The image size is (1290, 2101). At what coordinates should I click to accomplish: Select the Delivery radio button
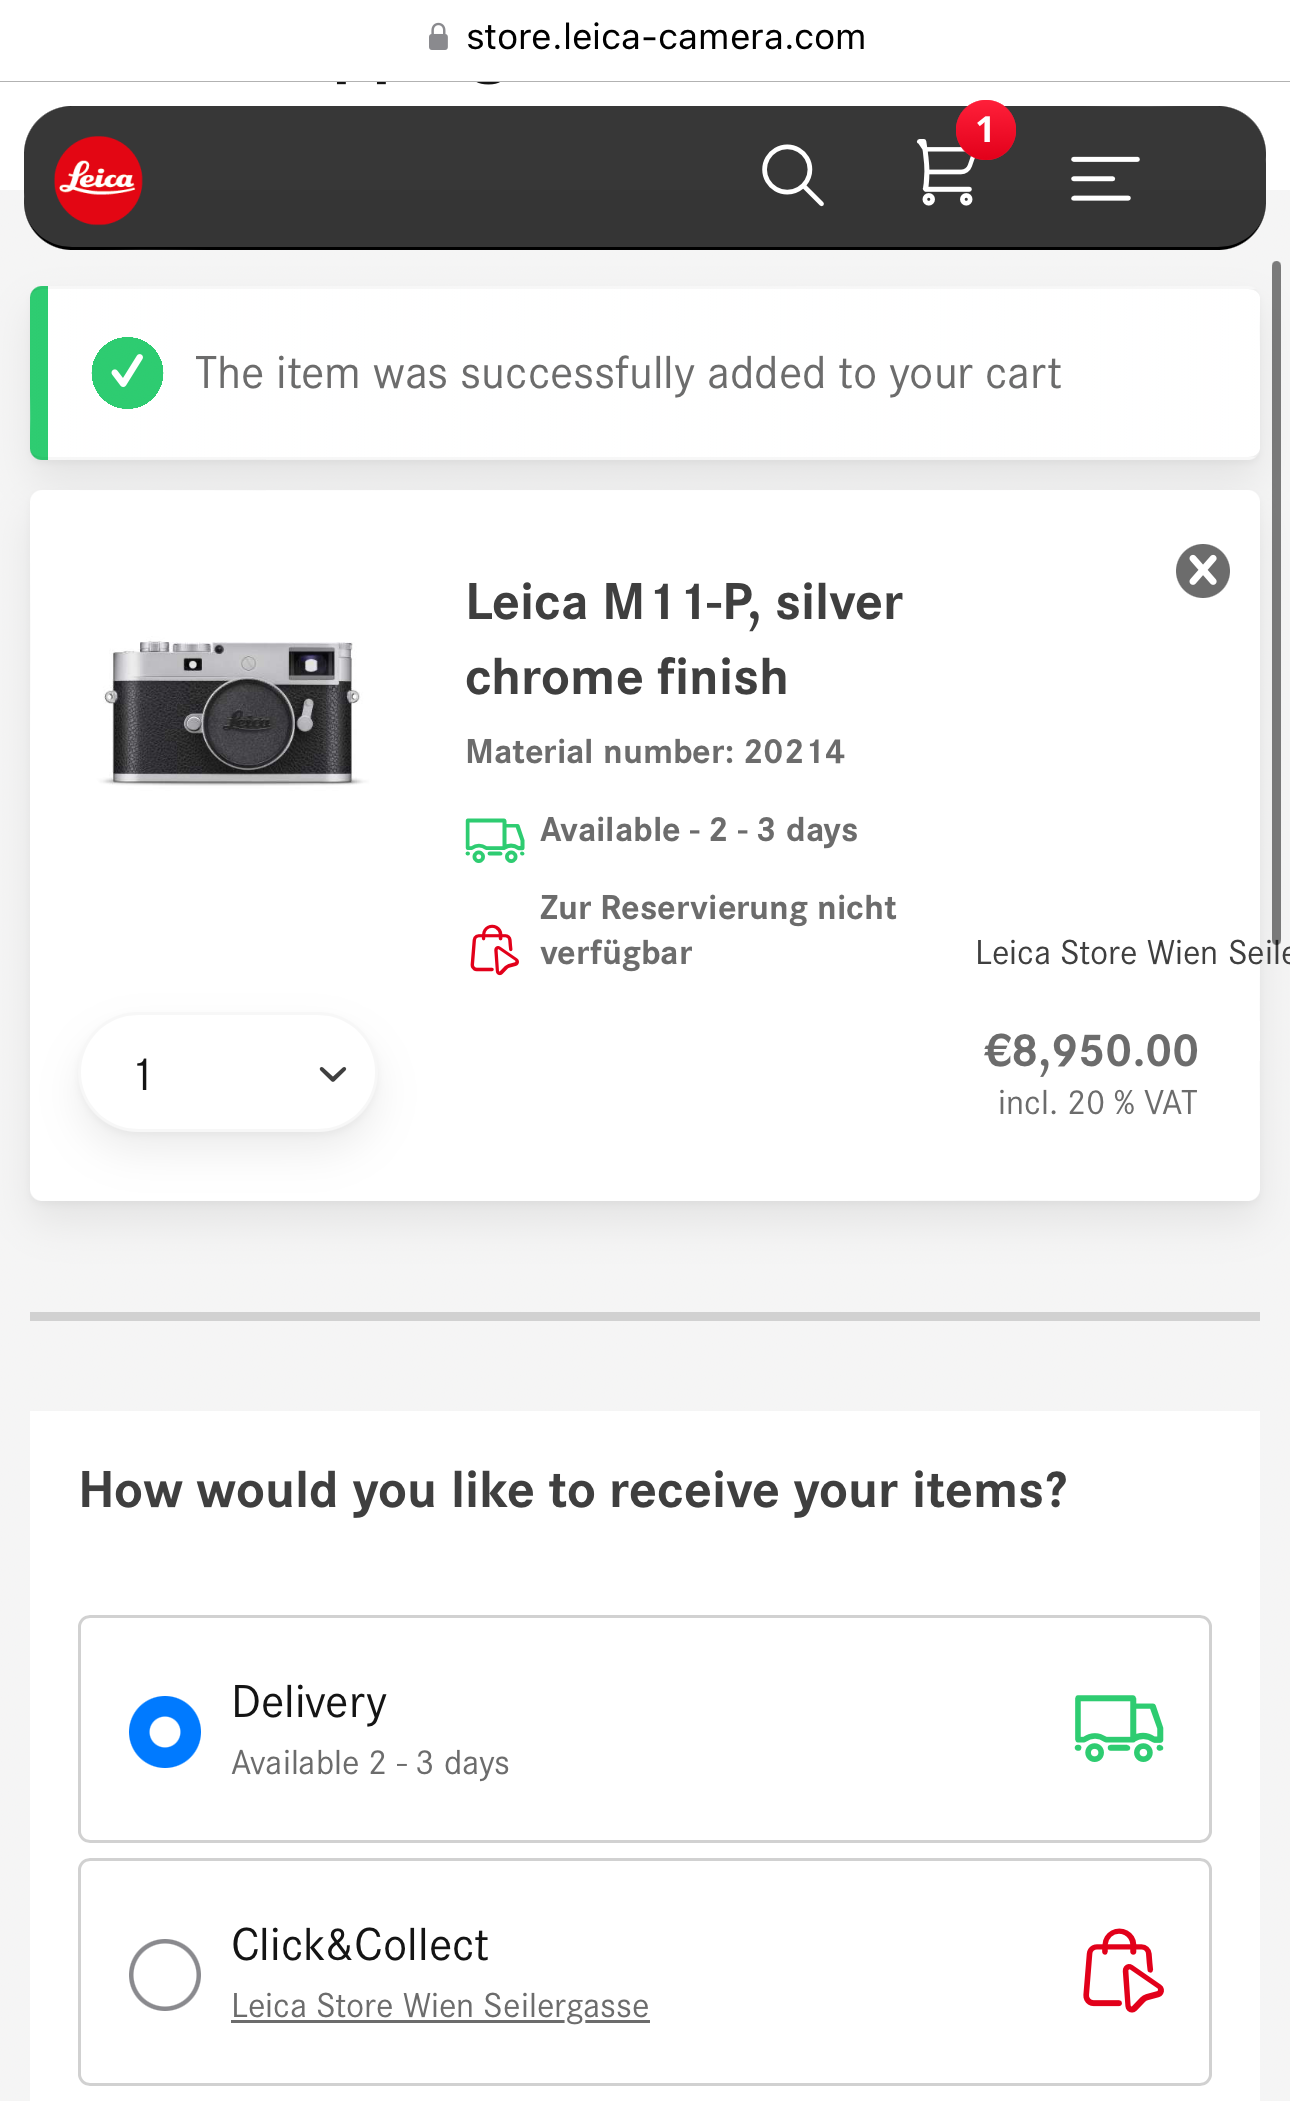tap(165, 1731)
